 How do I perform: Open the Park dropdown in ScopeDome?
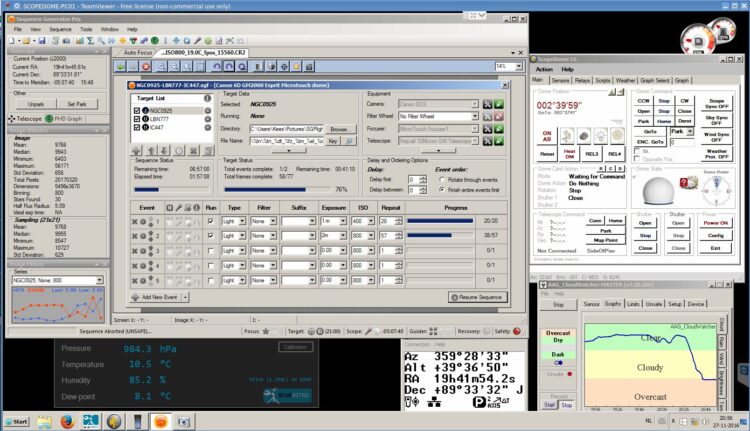690,132
